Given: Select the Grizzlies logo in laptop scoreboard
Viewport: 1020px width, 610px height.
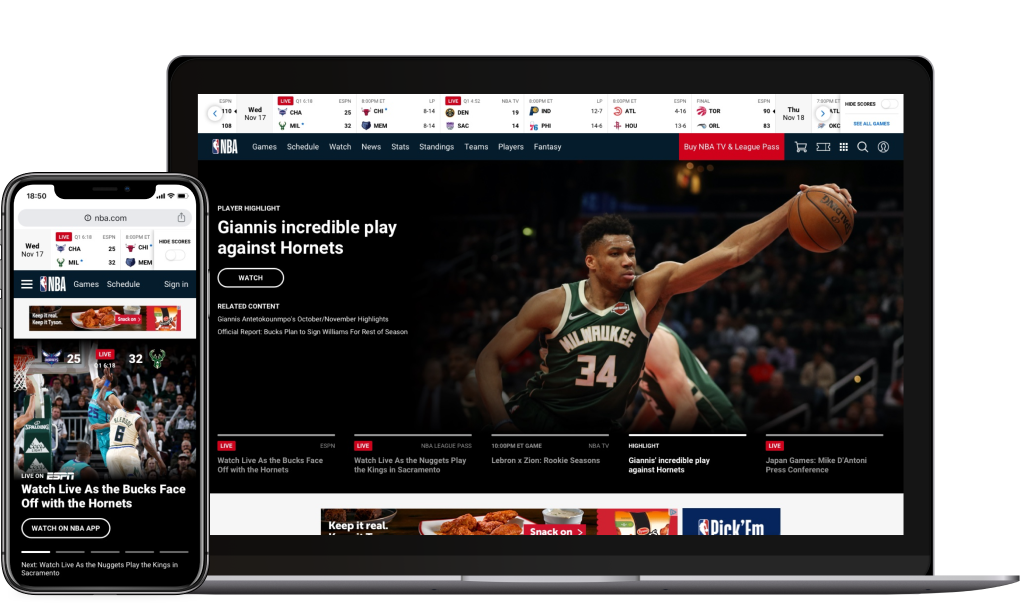Looking at the screenshot, I should [x=366, y=126].
